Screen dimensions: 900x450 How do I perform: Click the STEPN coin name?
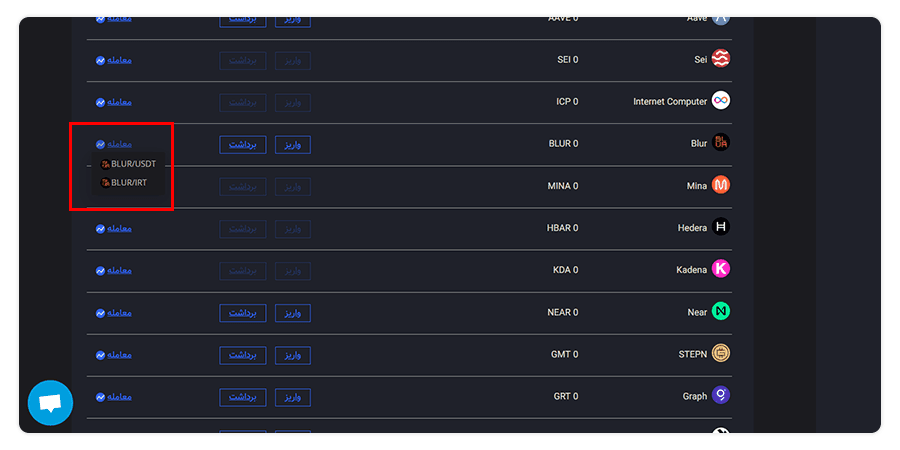(x=693, y=354)
